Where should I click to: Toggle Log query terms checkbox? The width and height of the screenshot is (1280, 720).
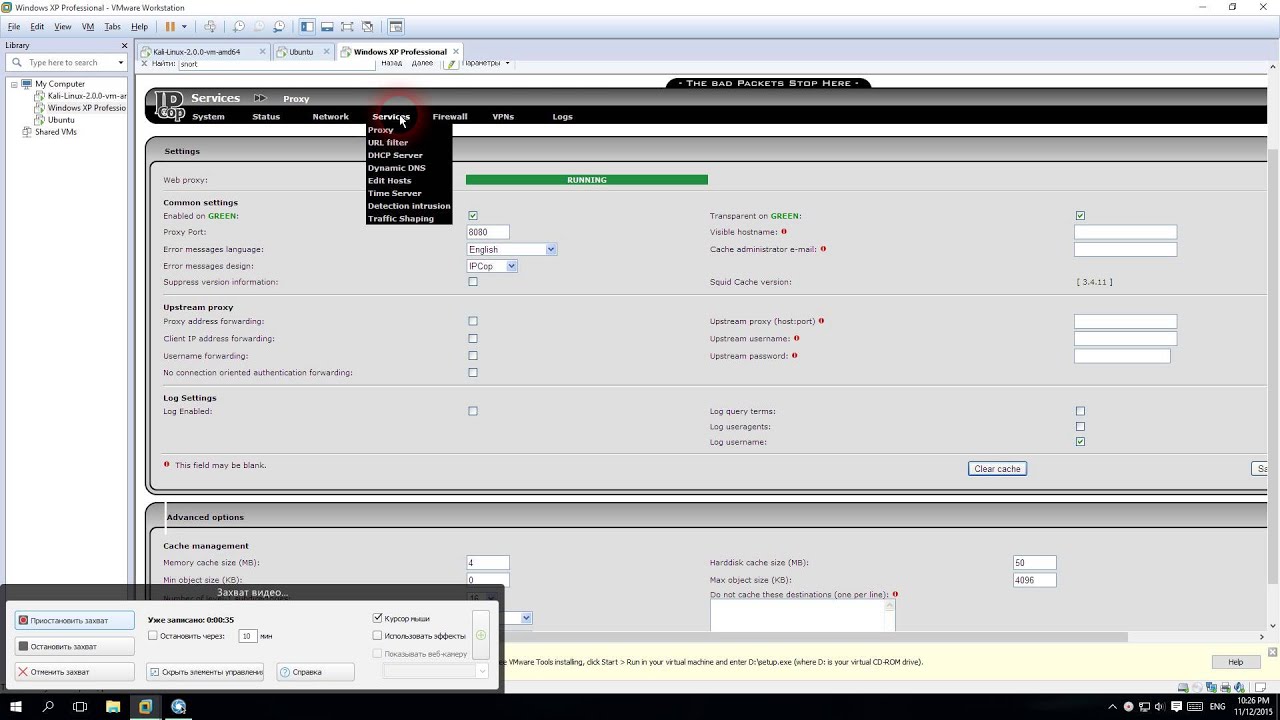point(1080,411)
